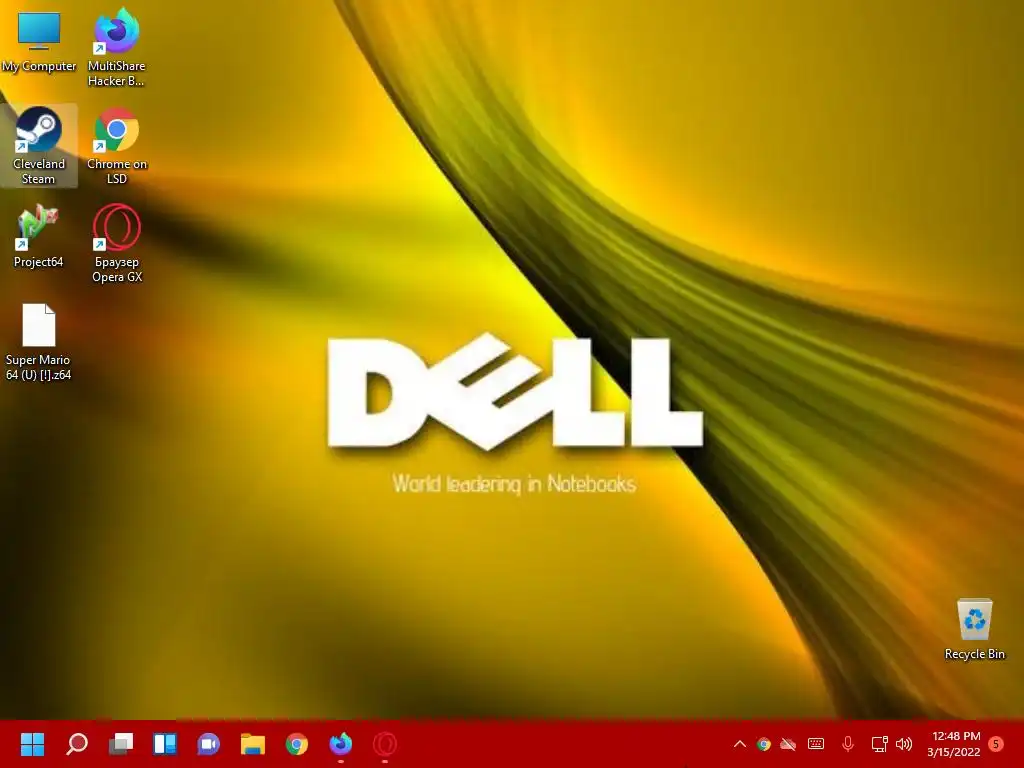Select the MultiShare Hacker B... shortcut
This screenshot has height=768, width=1024.
coord(116,47)
